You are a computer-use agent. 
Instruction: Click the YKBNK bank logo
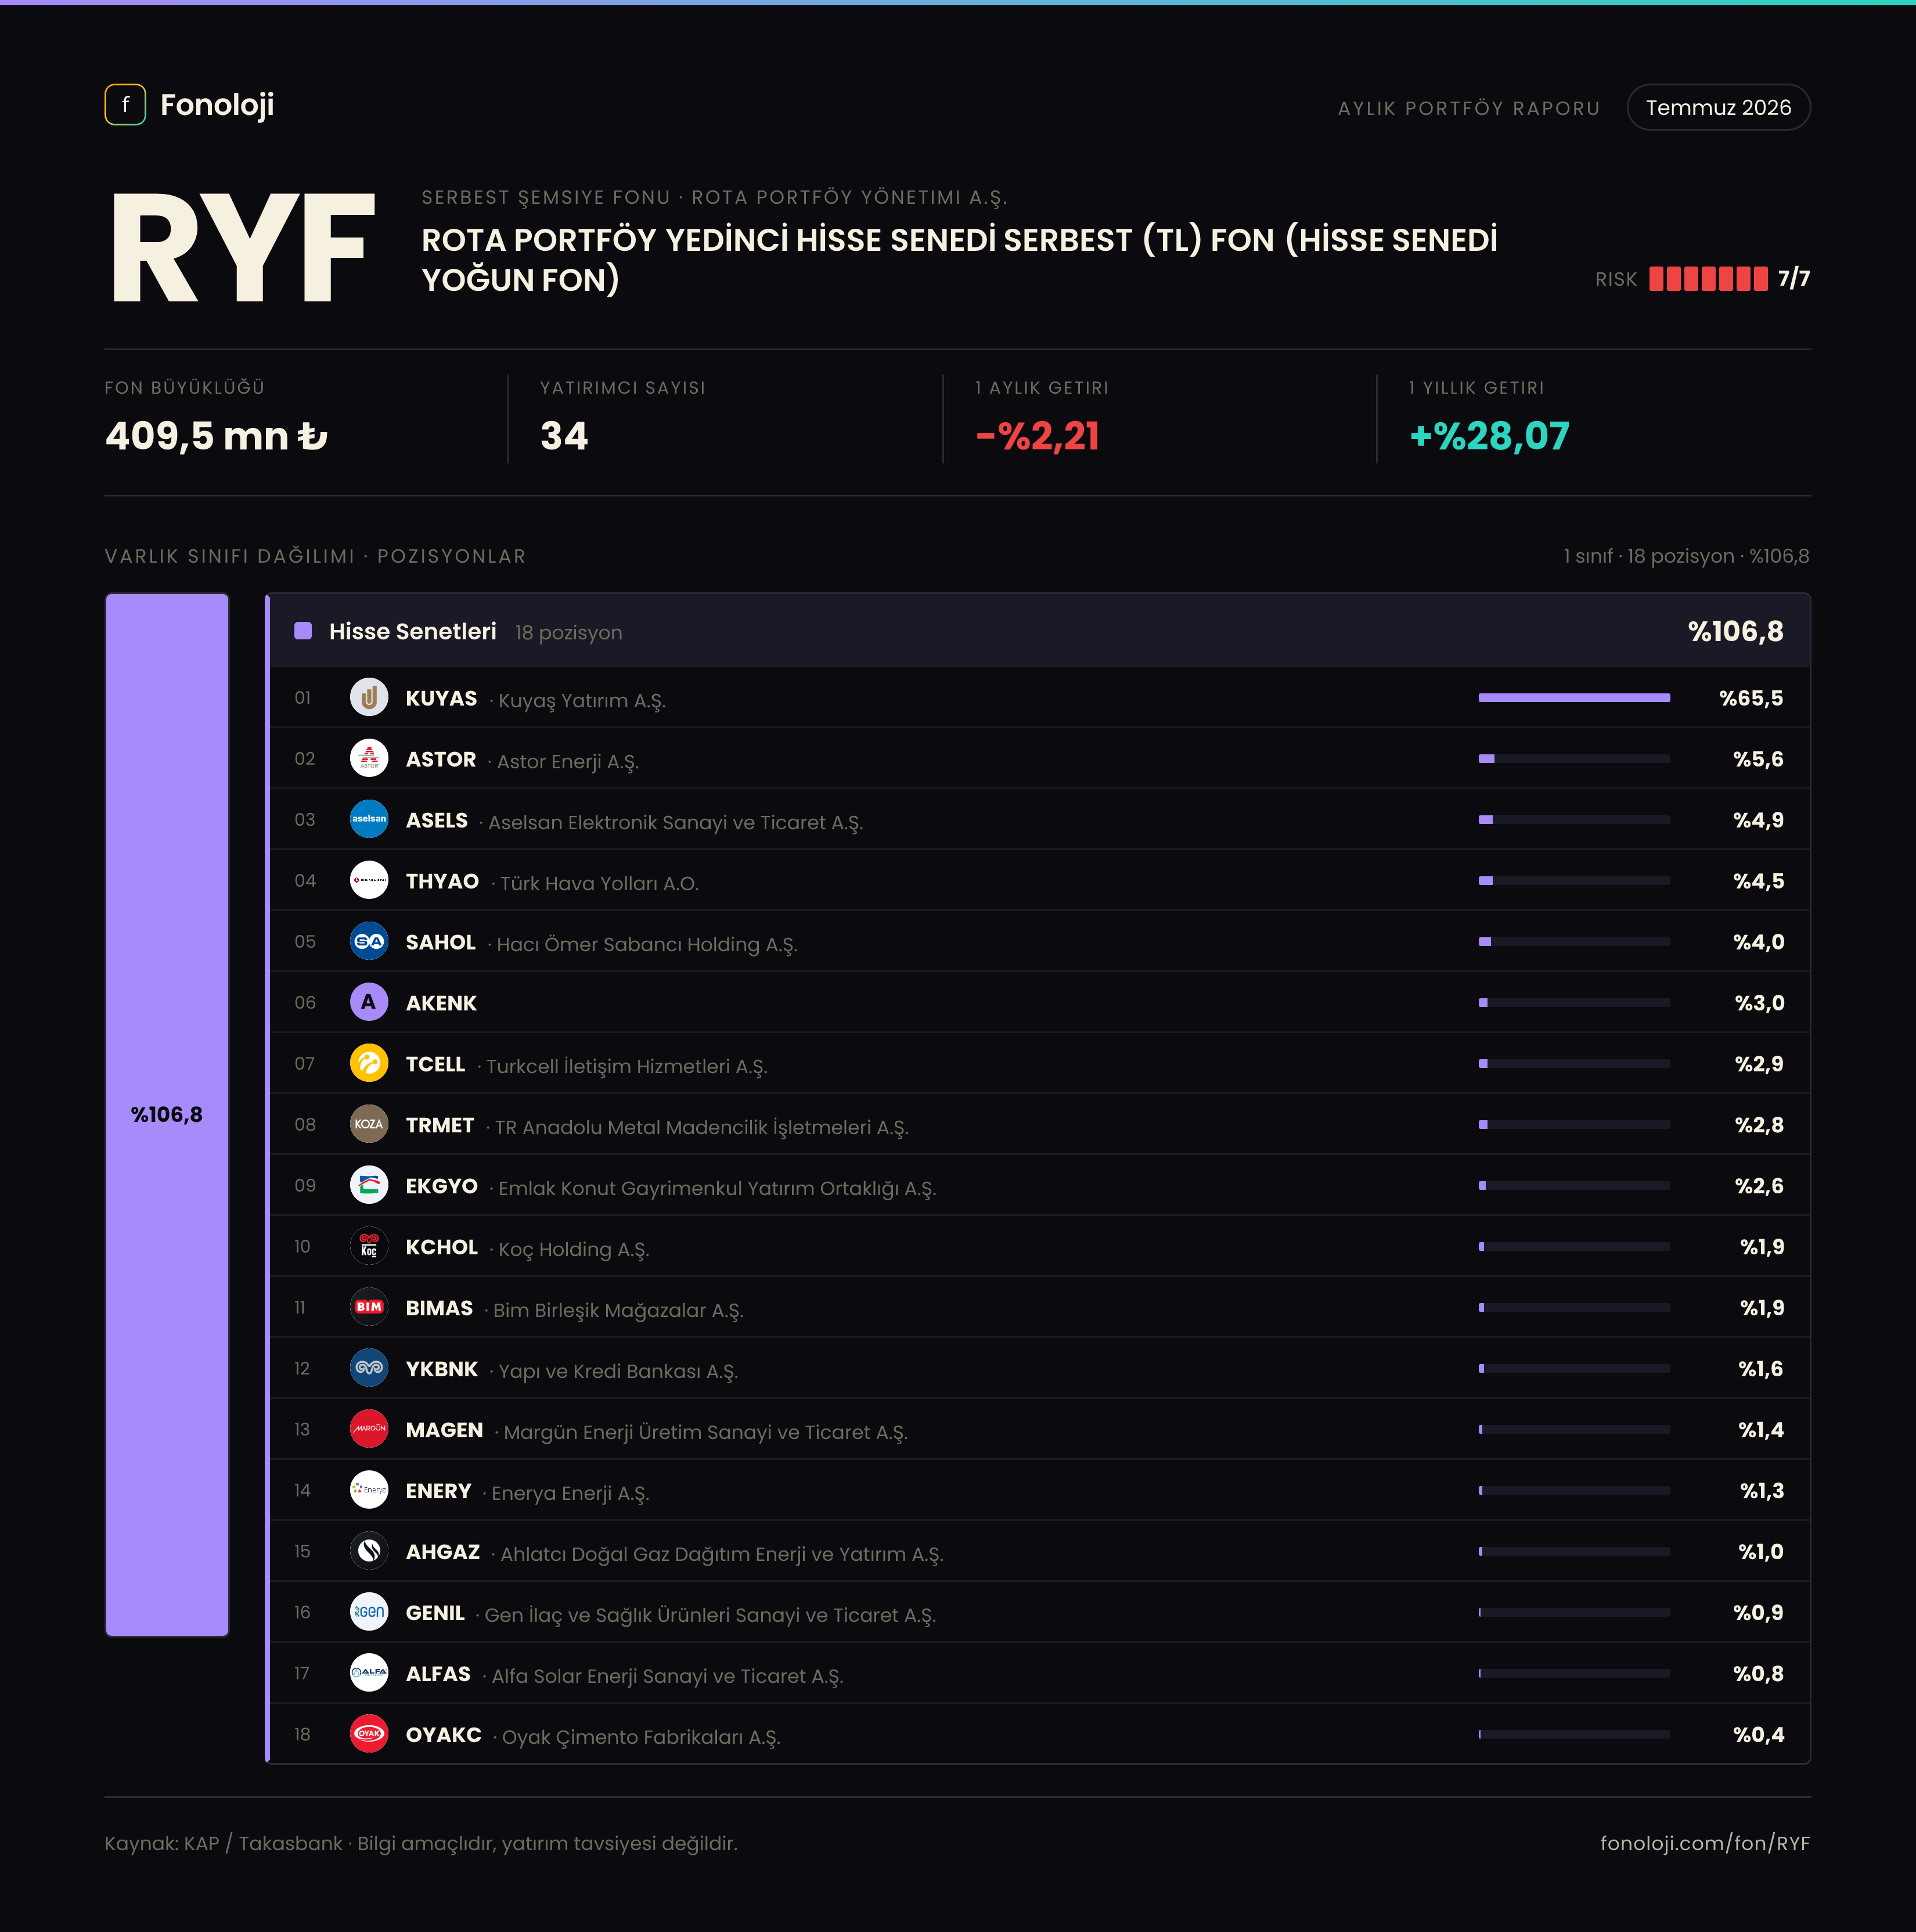pyautogui.click(x=369, y=1368)
